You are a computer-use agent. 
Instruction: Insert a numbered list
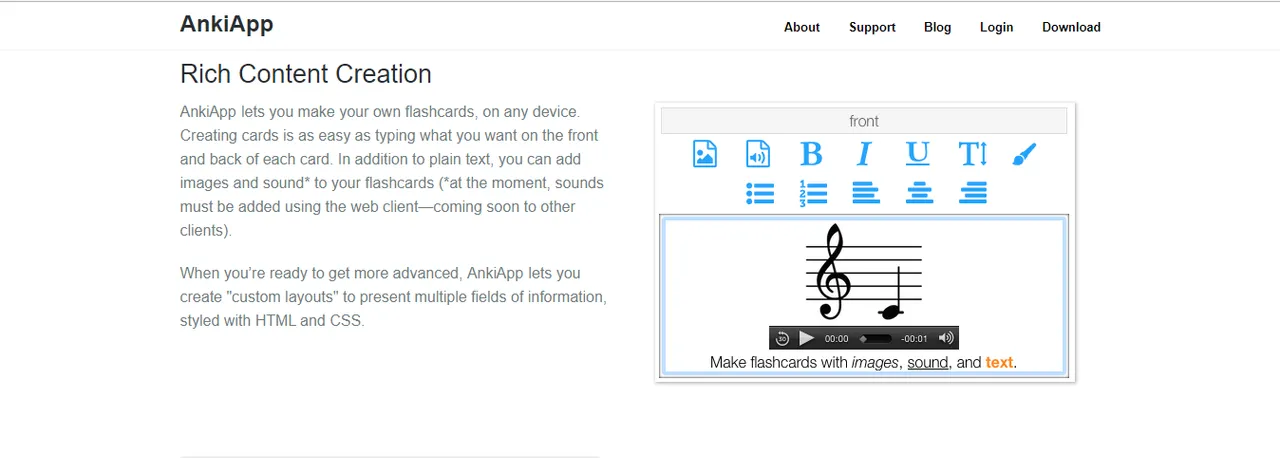[x=813, y=193]
